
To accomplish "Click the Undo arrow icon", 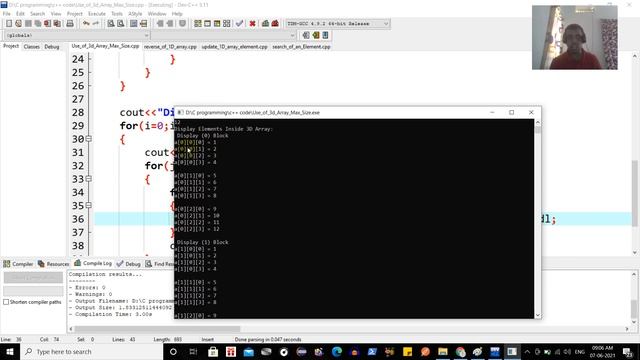I will coord(86,24).
